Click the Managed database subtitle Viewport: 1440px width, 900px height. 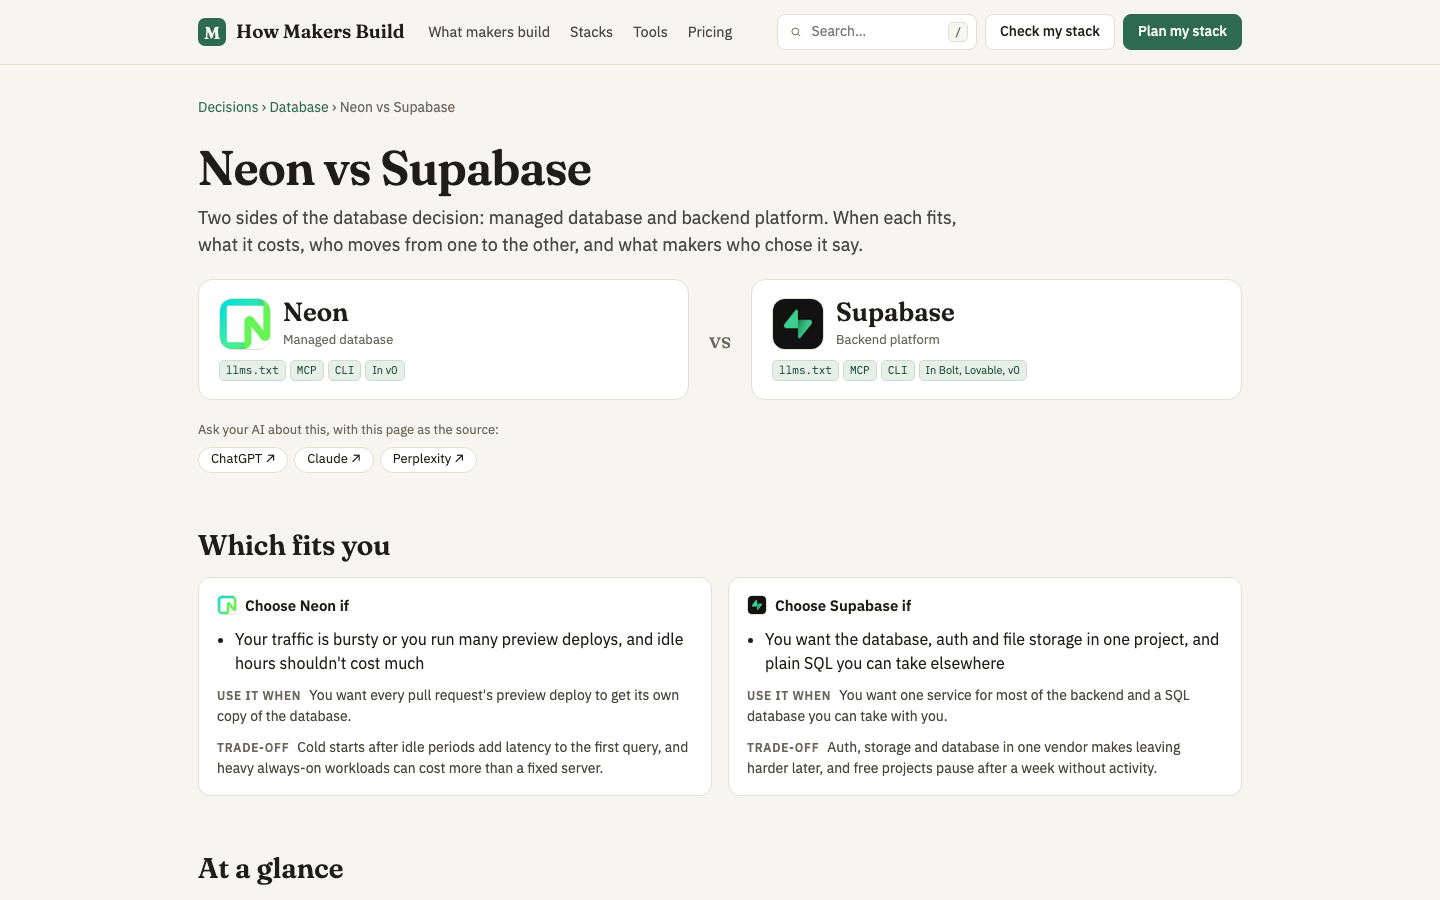click(338, 340)
